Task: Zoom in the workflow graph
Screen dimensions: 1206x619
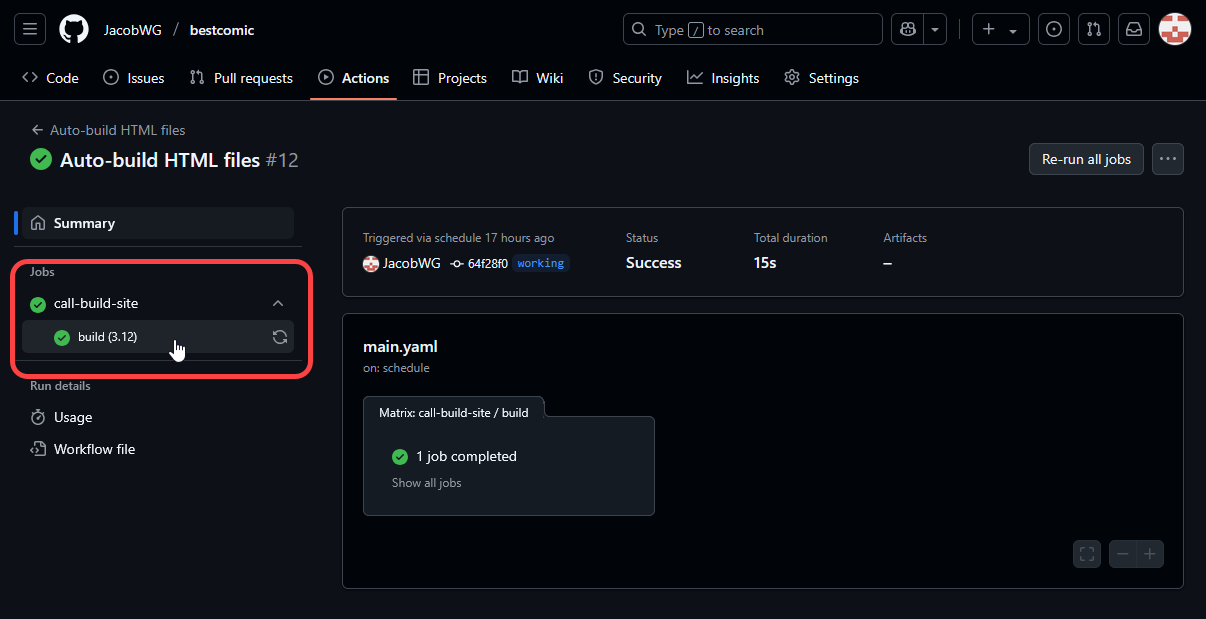Action: tap(1150, 554)
